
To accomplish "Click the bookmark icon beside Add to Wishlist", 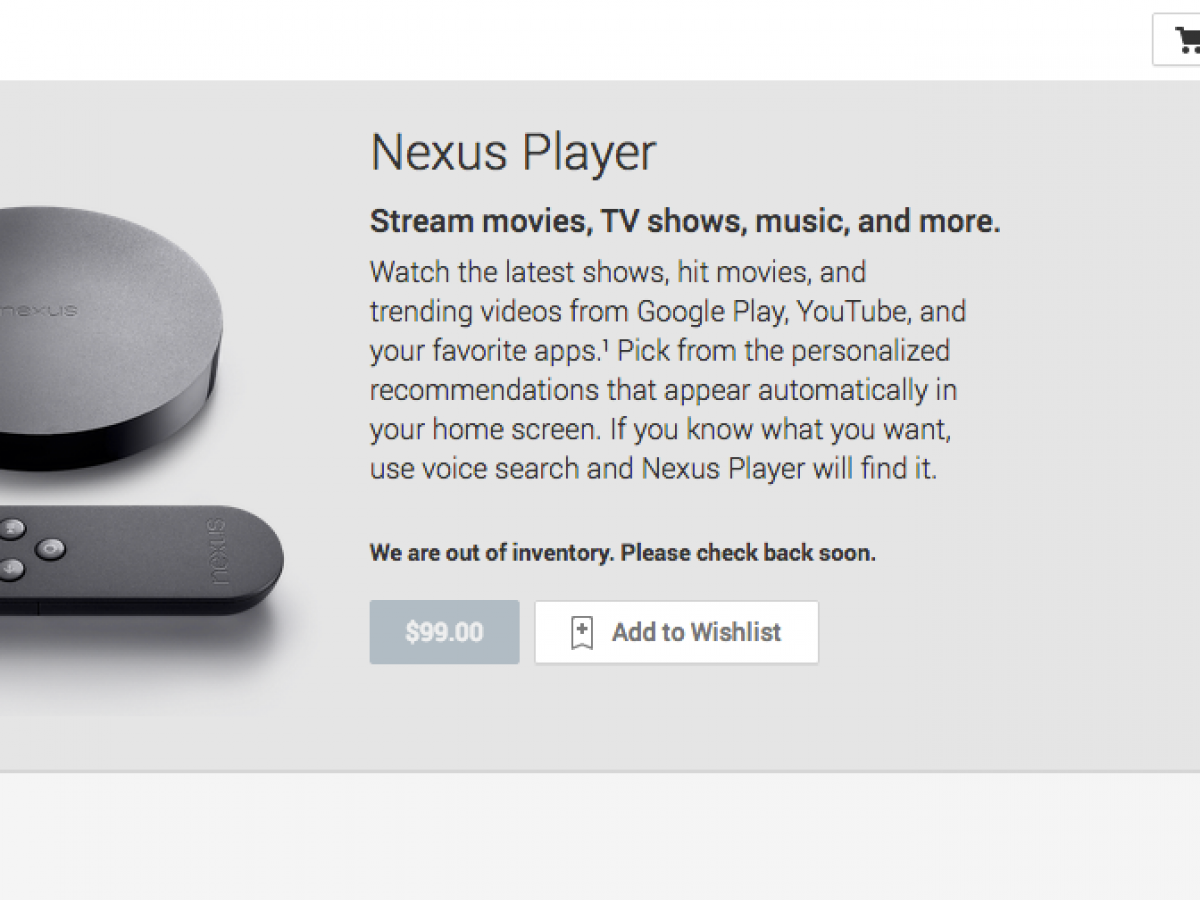I will (582, 632).
